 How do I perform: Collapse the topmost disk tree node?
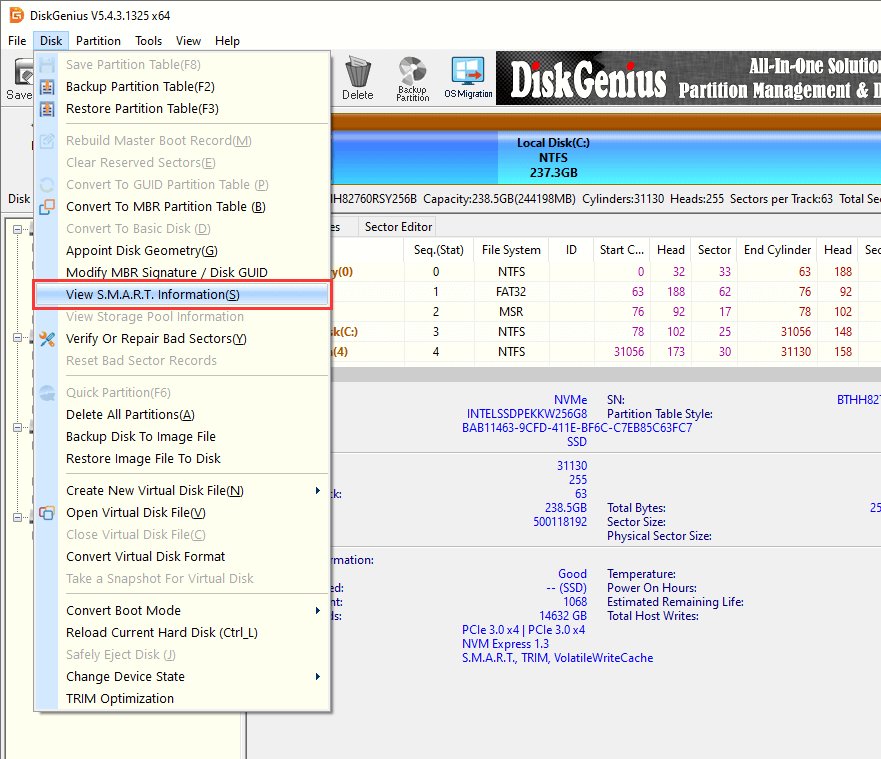[x=18, y=231]
